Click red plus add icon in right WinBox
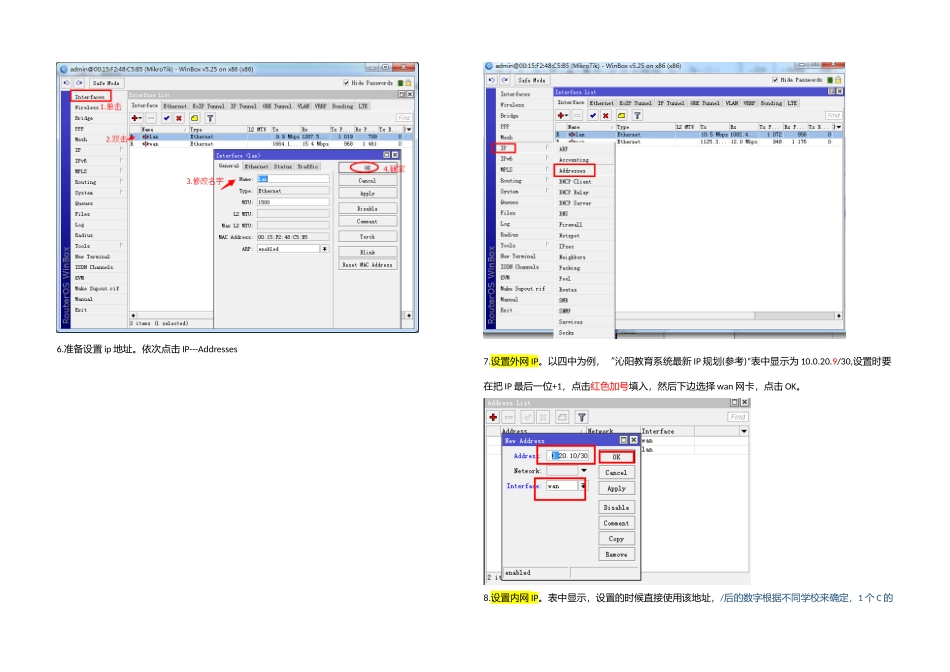Image resolution: width=950 pixels, height=672 pixels. tap(563, 115)
